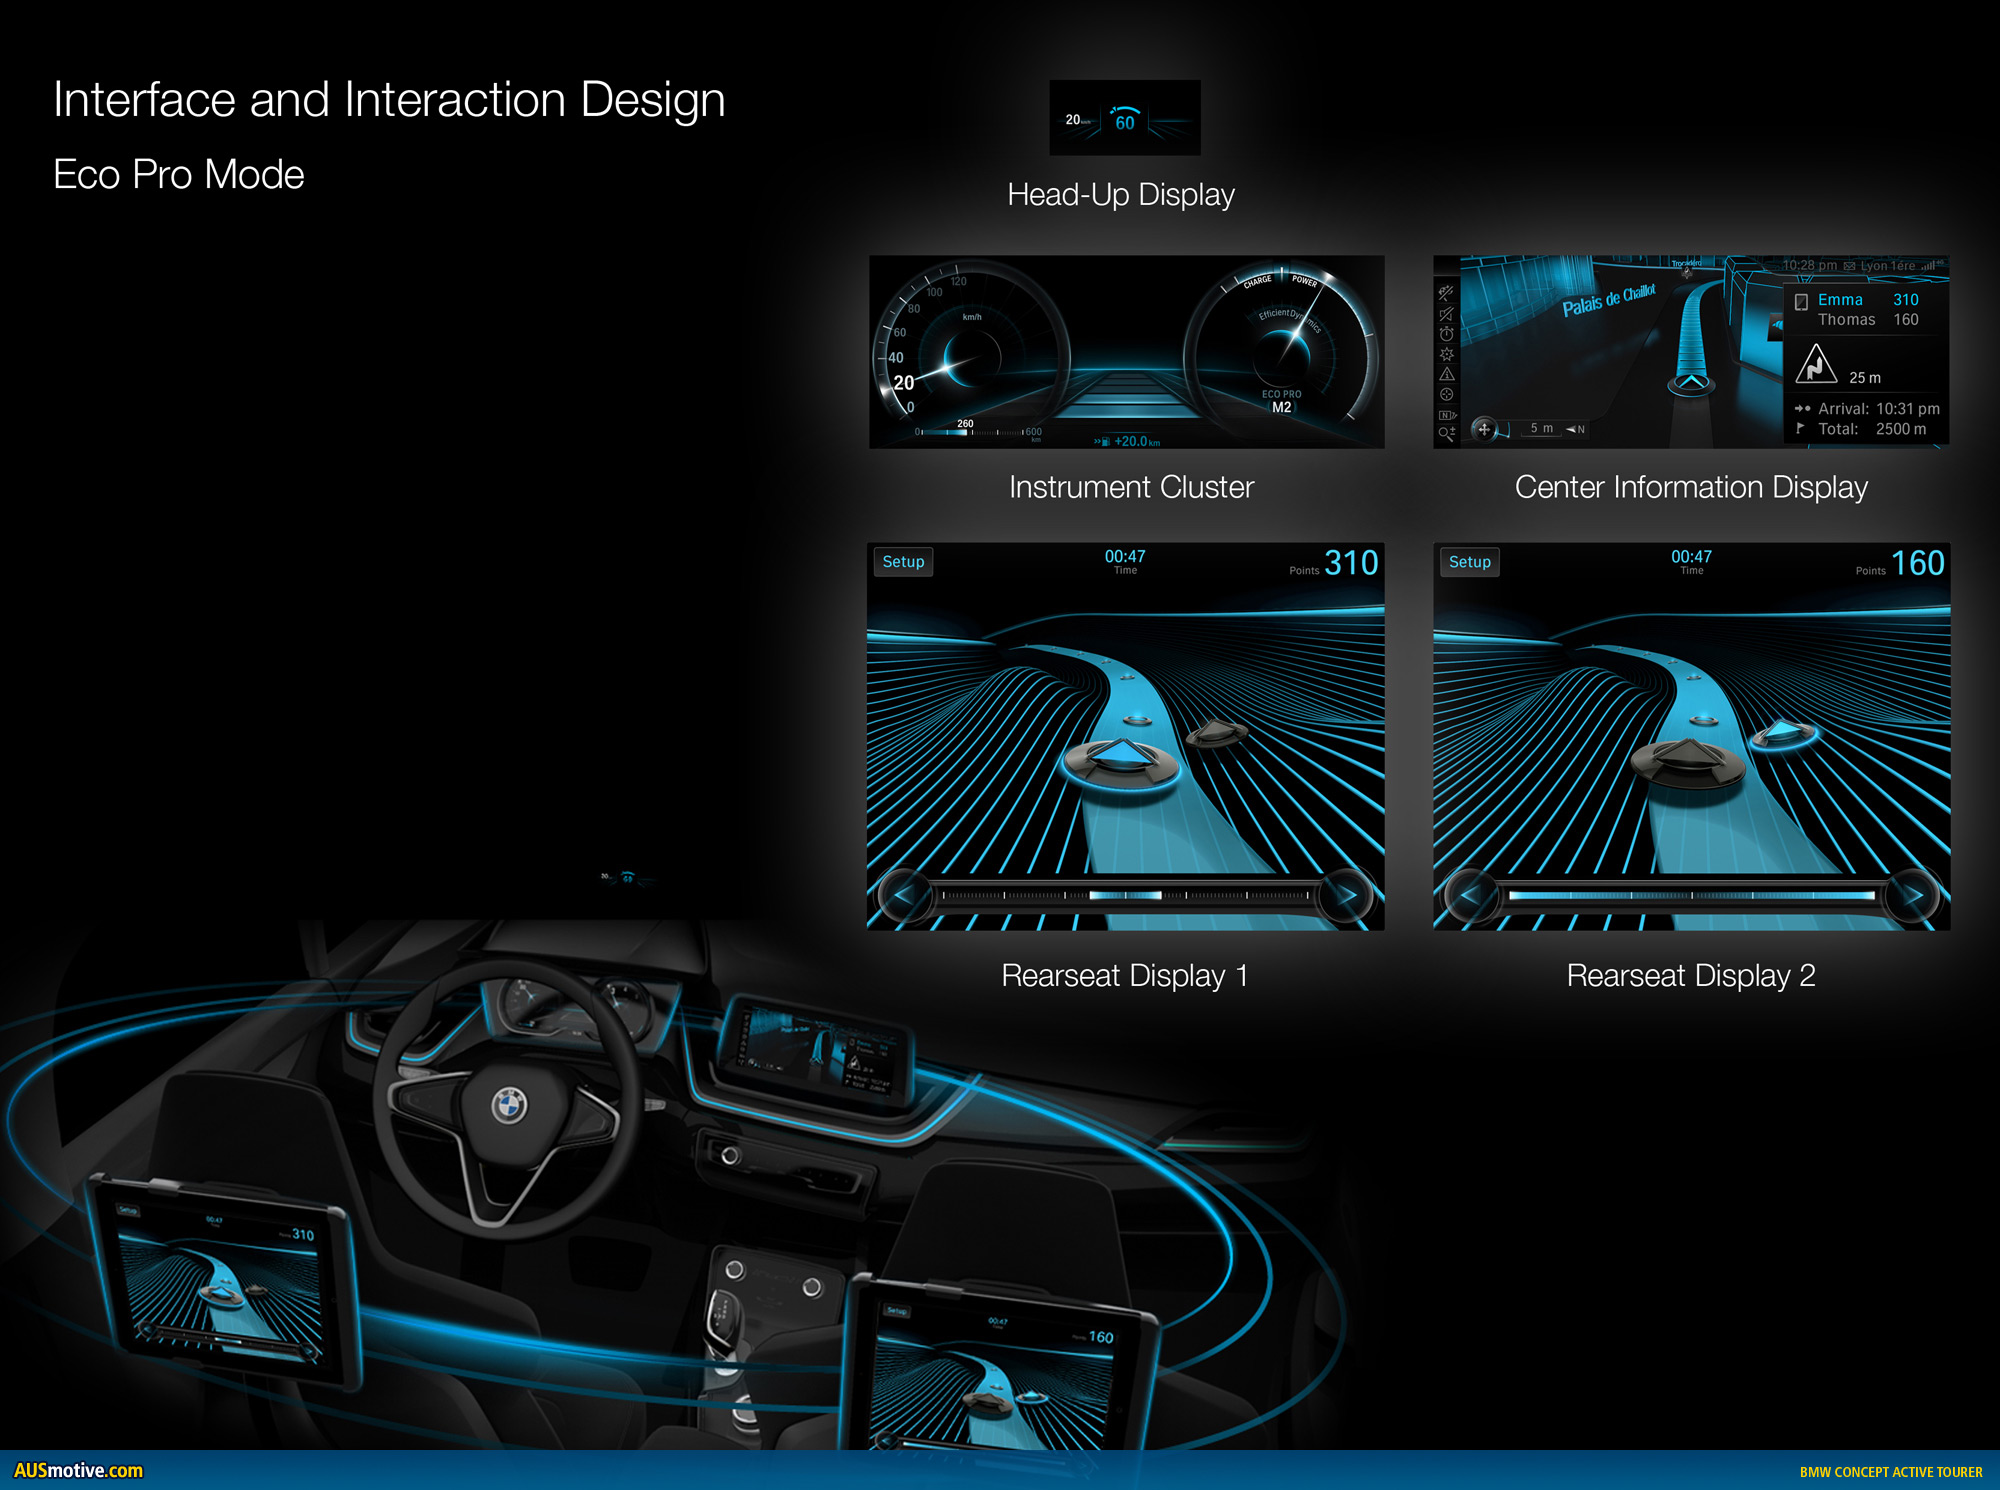Click right arrow on Rearseat Display 2
The width and height of the screenshot is (2000, 1490).
(x=1913, y=896)
